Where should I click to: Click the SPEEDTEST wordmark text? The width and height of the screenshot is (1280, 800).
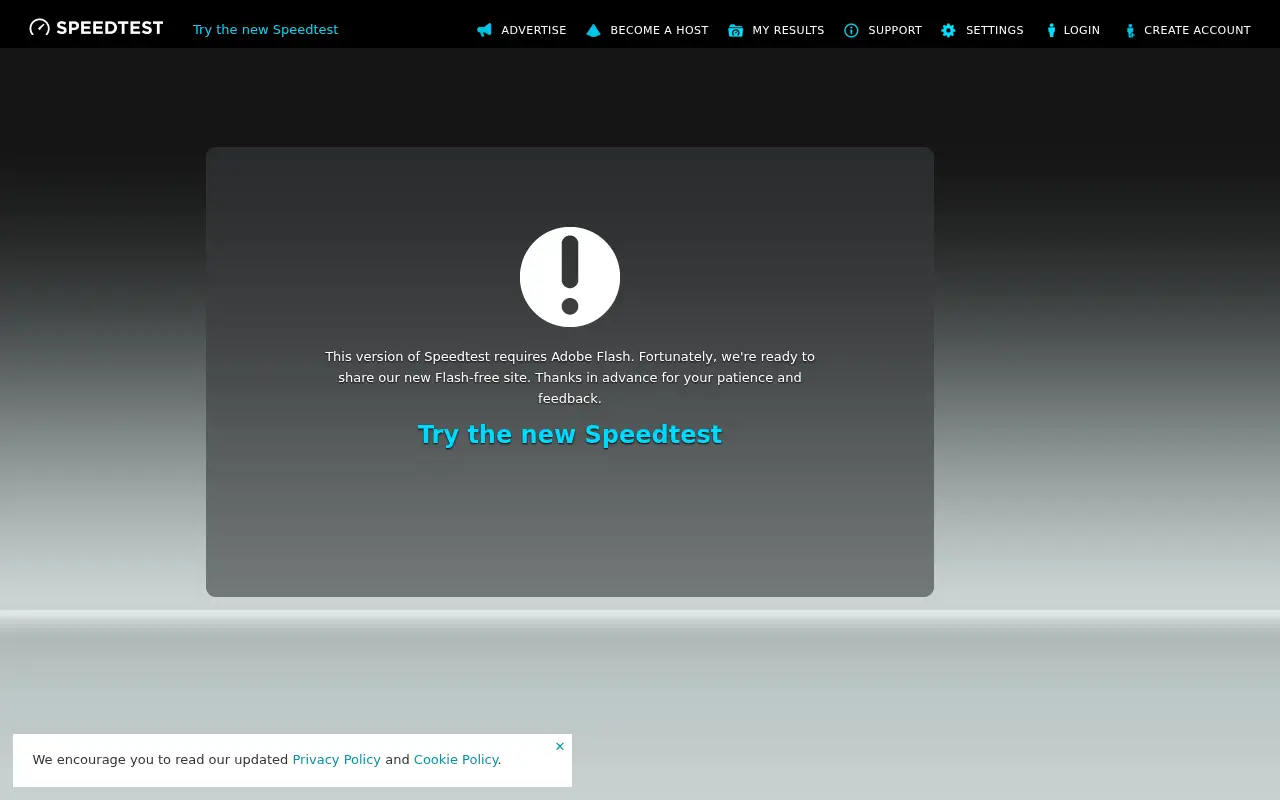[x=109, y=28]
